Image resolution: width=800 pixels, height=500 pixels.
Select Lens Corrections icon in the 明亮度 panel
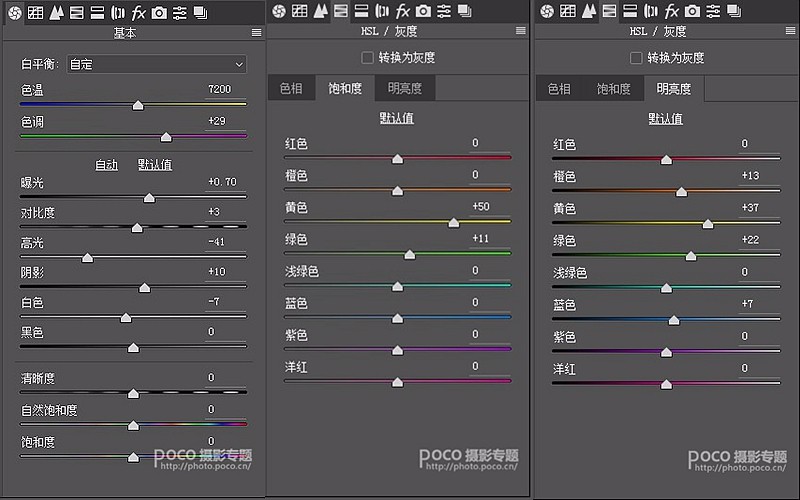pos(651,11)
